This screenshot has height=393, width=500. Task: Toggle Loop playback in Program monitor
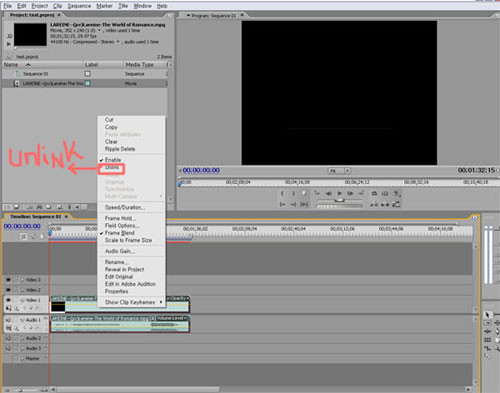(x=374, y=193)
